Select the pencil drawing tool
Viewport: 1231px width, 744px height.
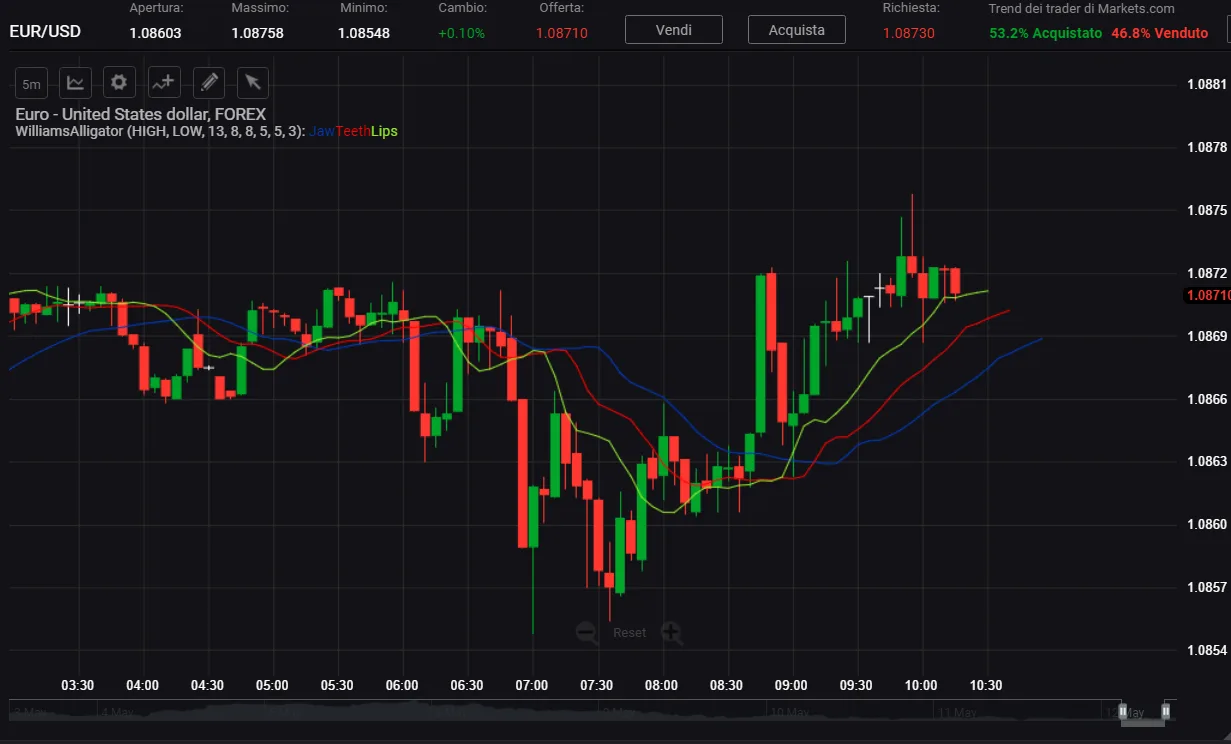pos(208,82)
